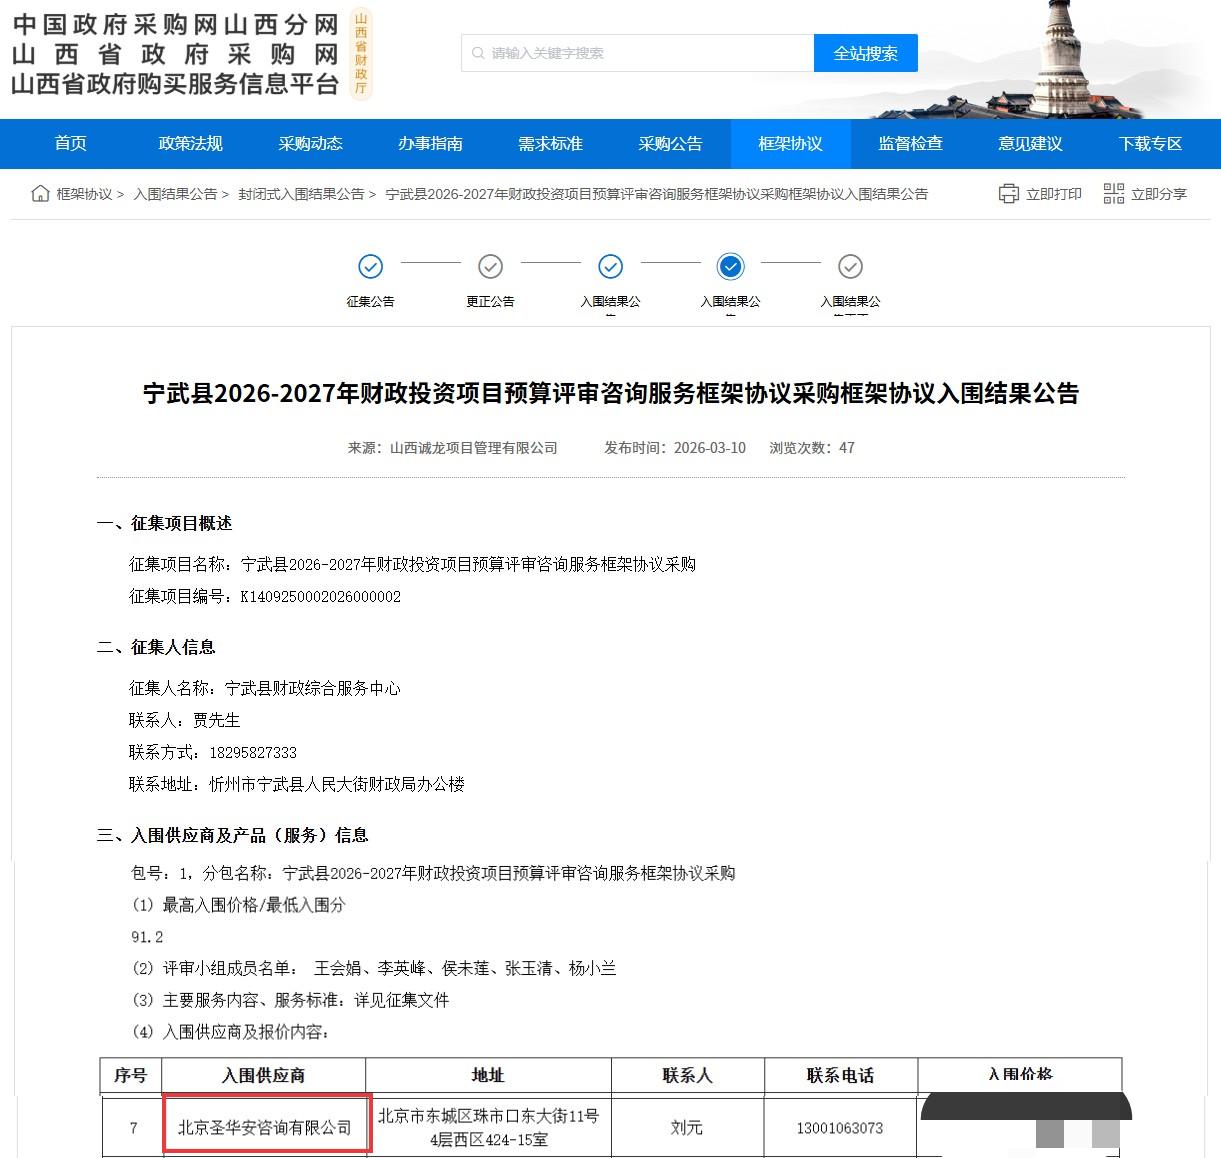The image size is (1221, 1158).
Task: Click the 框架协议 breadcrumb link
Action: point(84,194)
